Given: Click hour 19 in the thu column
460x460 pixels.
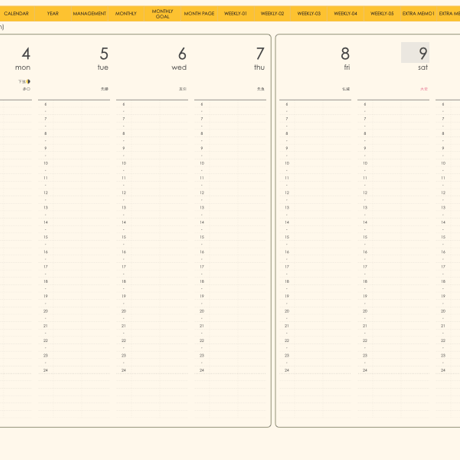Looking at the screenshot, I should [x=202, y=296].
